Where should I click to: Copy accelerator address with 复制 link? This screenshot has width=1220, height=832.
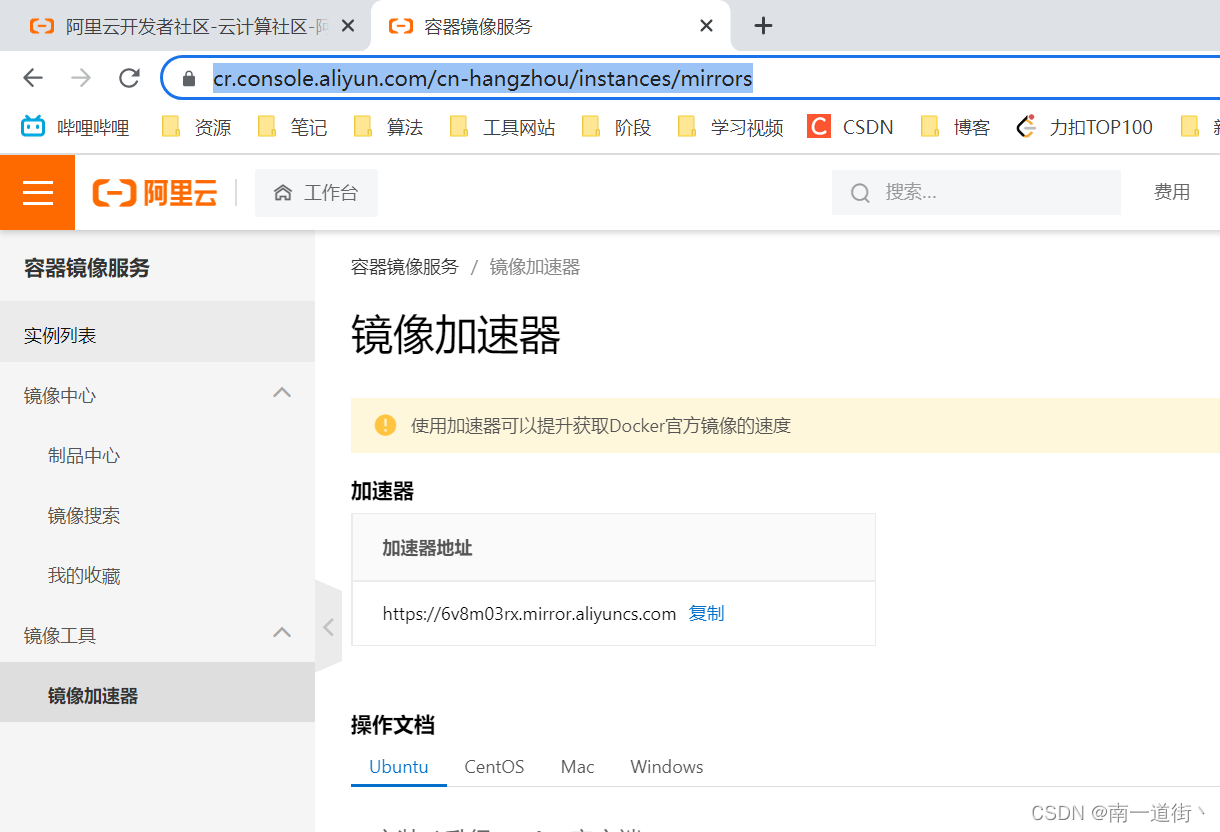tap(706, 614)
